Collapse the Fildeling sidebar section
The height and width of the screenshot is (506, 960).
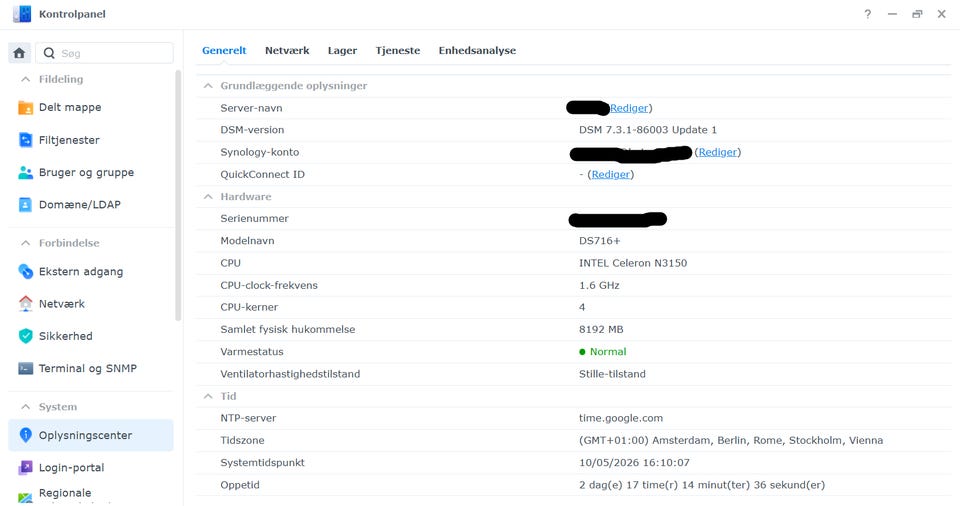tap(26, 79)
